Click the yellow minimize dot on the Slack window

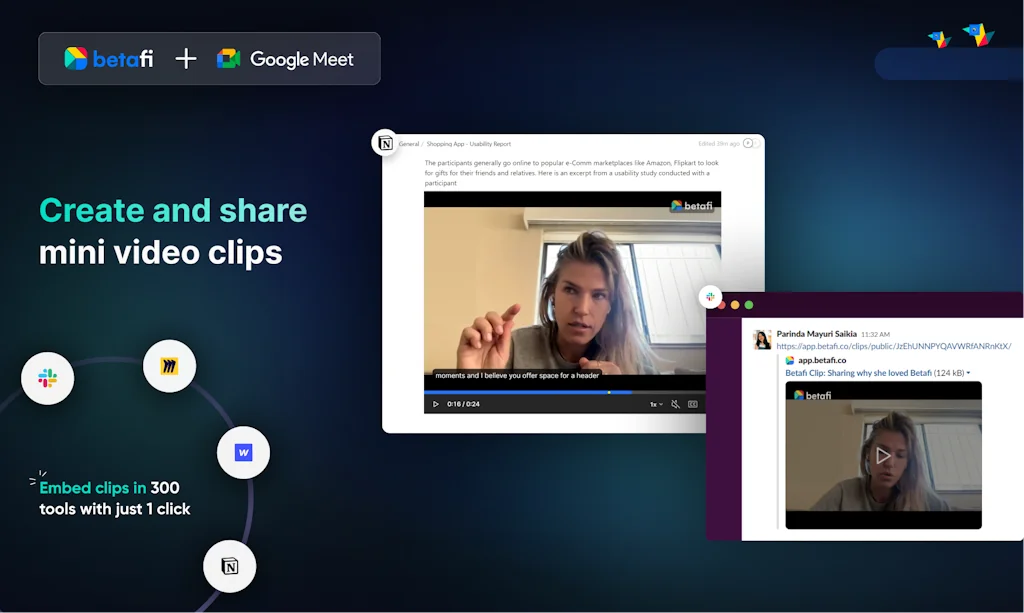tap(735, 305)
